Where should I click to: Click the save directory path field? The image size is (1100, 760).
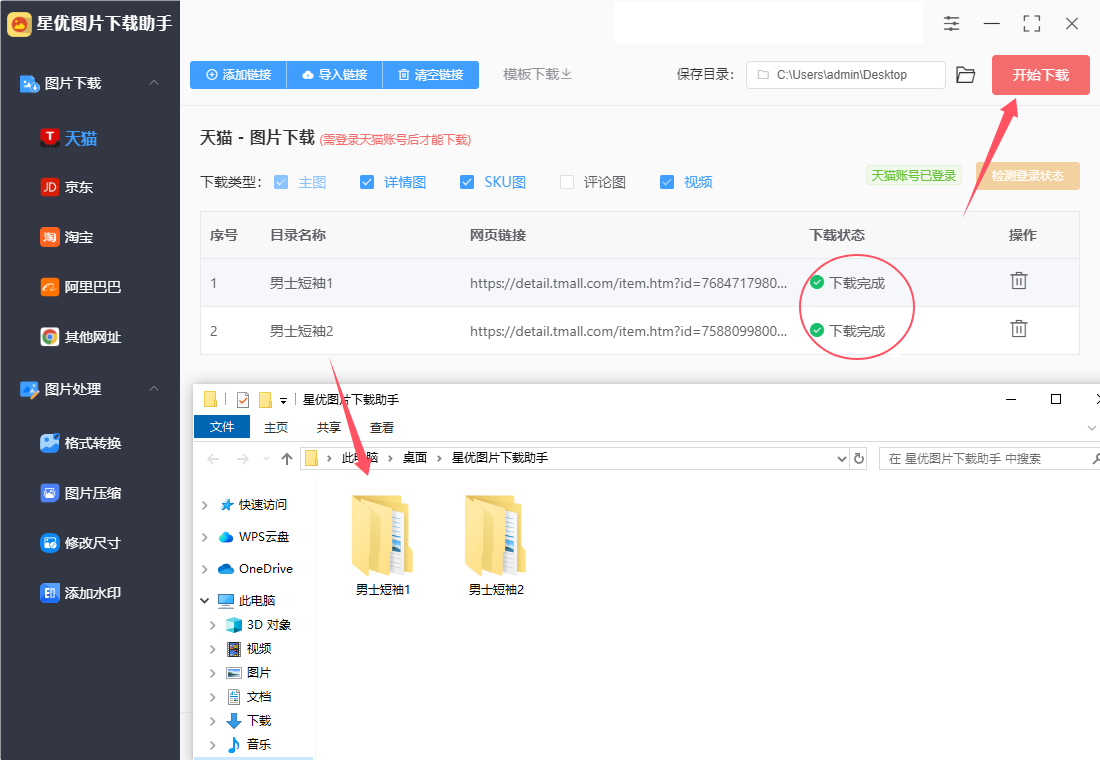pos(845,75)
